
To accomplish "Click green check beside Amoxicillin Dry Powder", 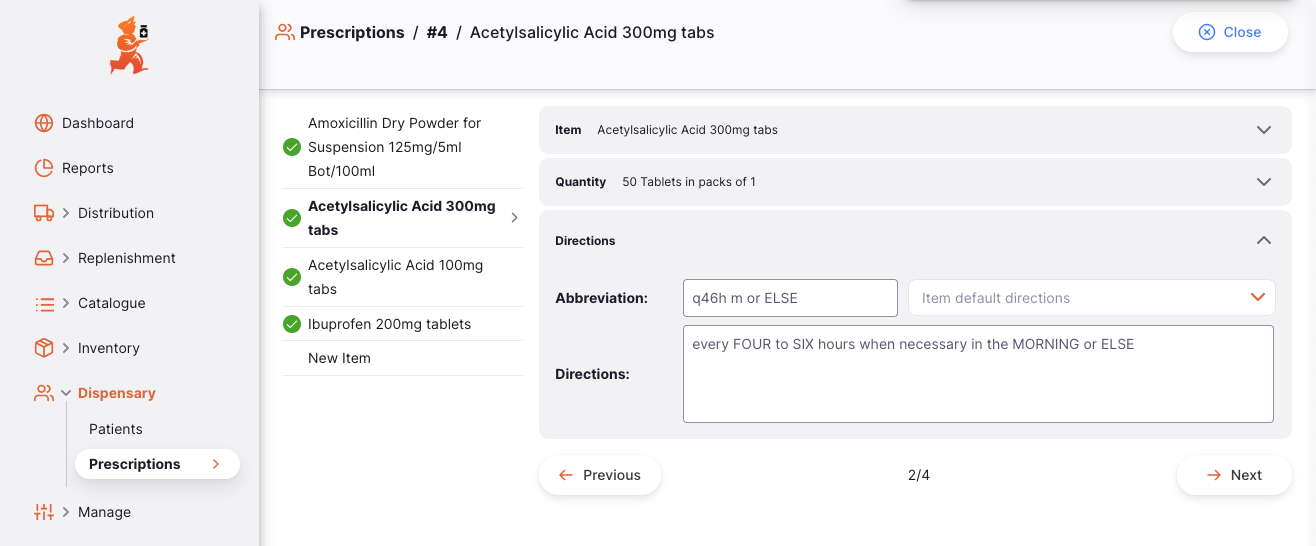I will [x=292, y=147].
